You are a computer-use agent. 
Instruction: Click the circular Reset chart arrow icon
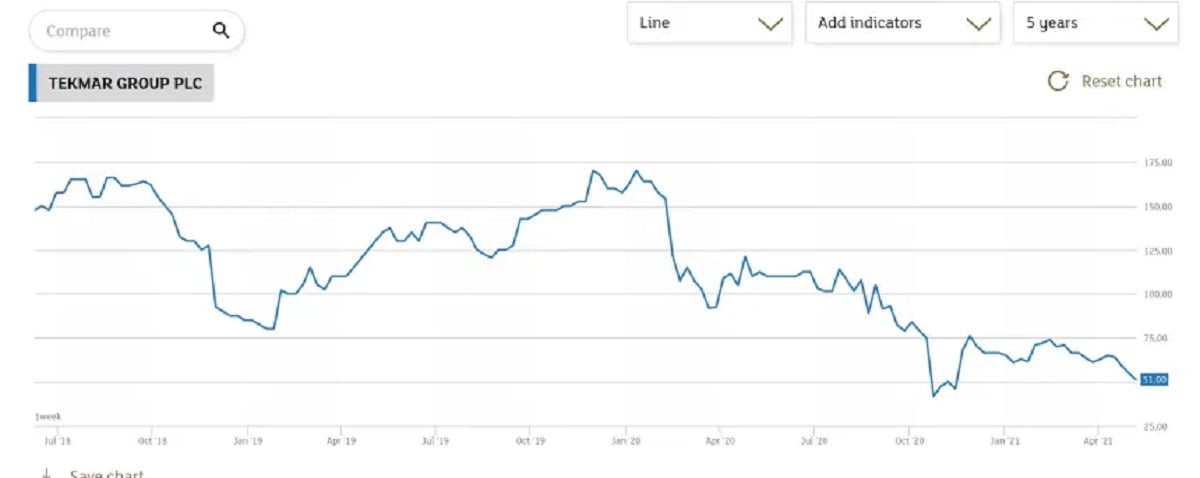pyautogui.click(x=1057, y=81)
